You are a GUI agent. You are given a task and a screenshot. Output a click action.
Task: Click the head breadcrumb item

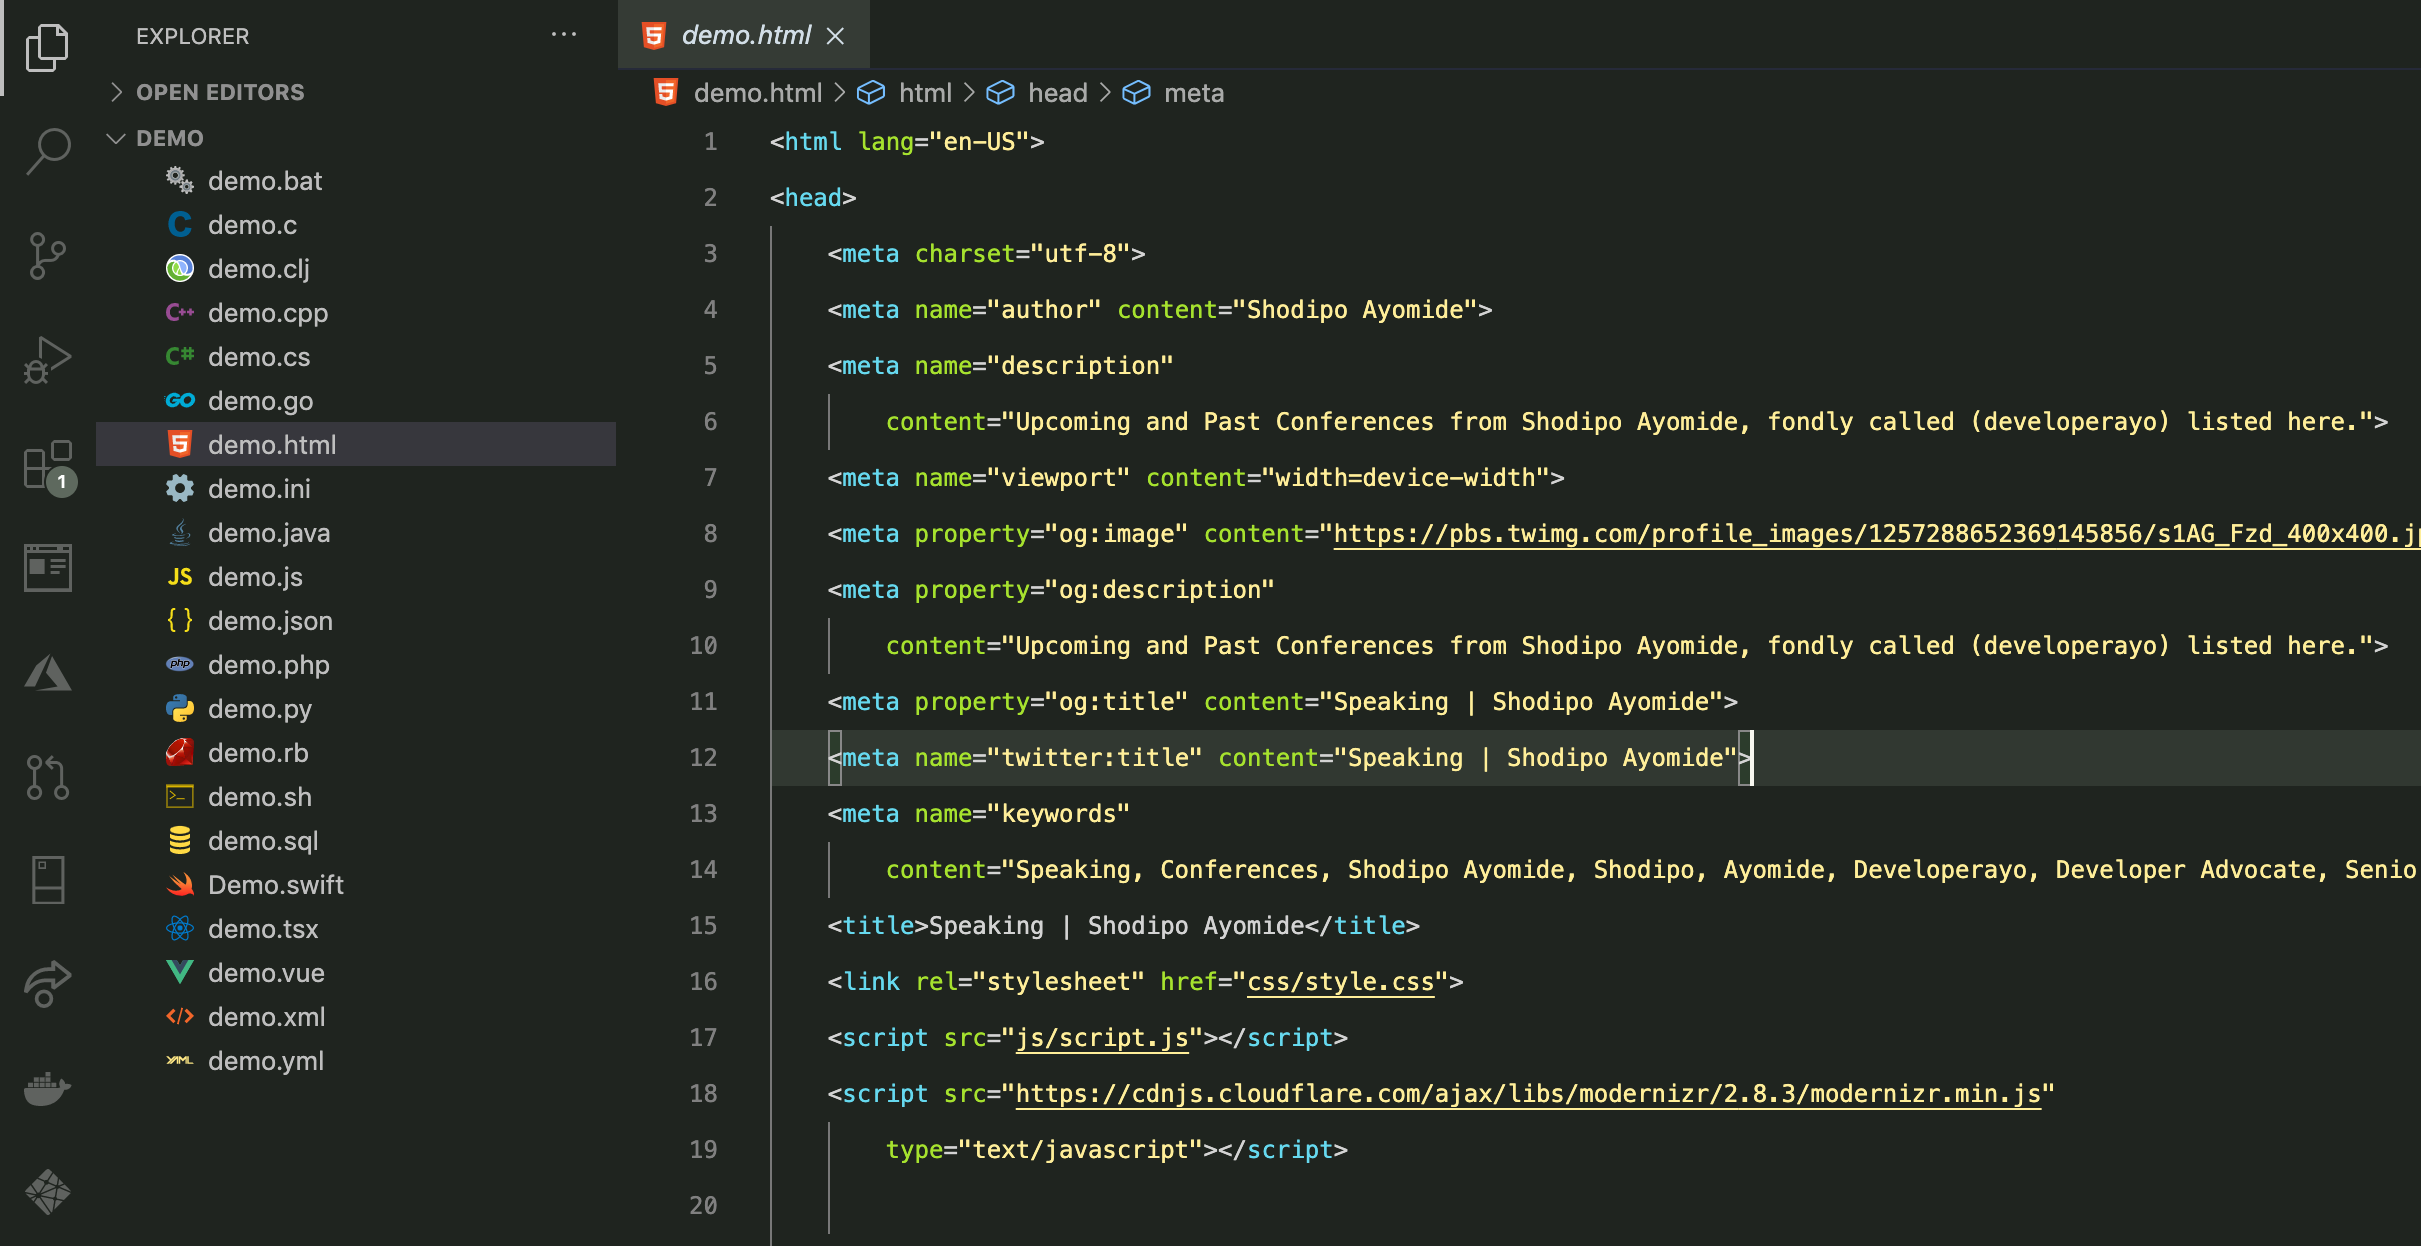(1057, 92)
